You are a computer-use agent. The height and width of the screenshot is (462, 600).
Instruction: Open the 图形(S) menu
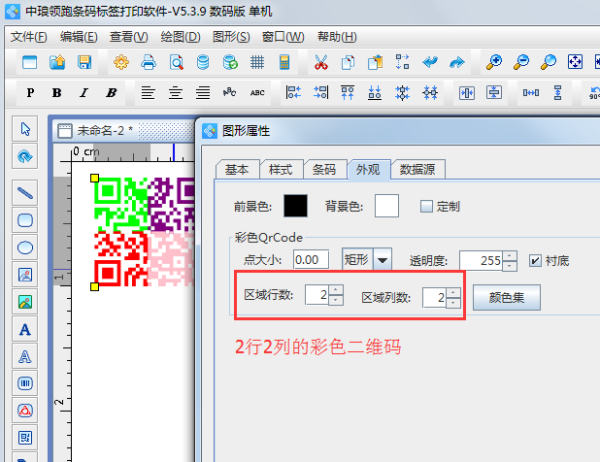pos(231,37)
